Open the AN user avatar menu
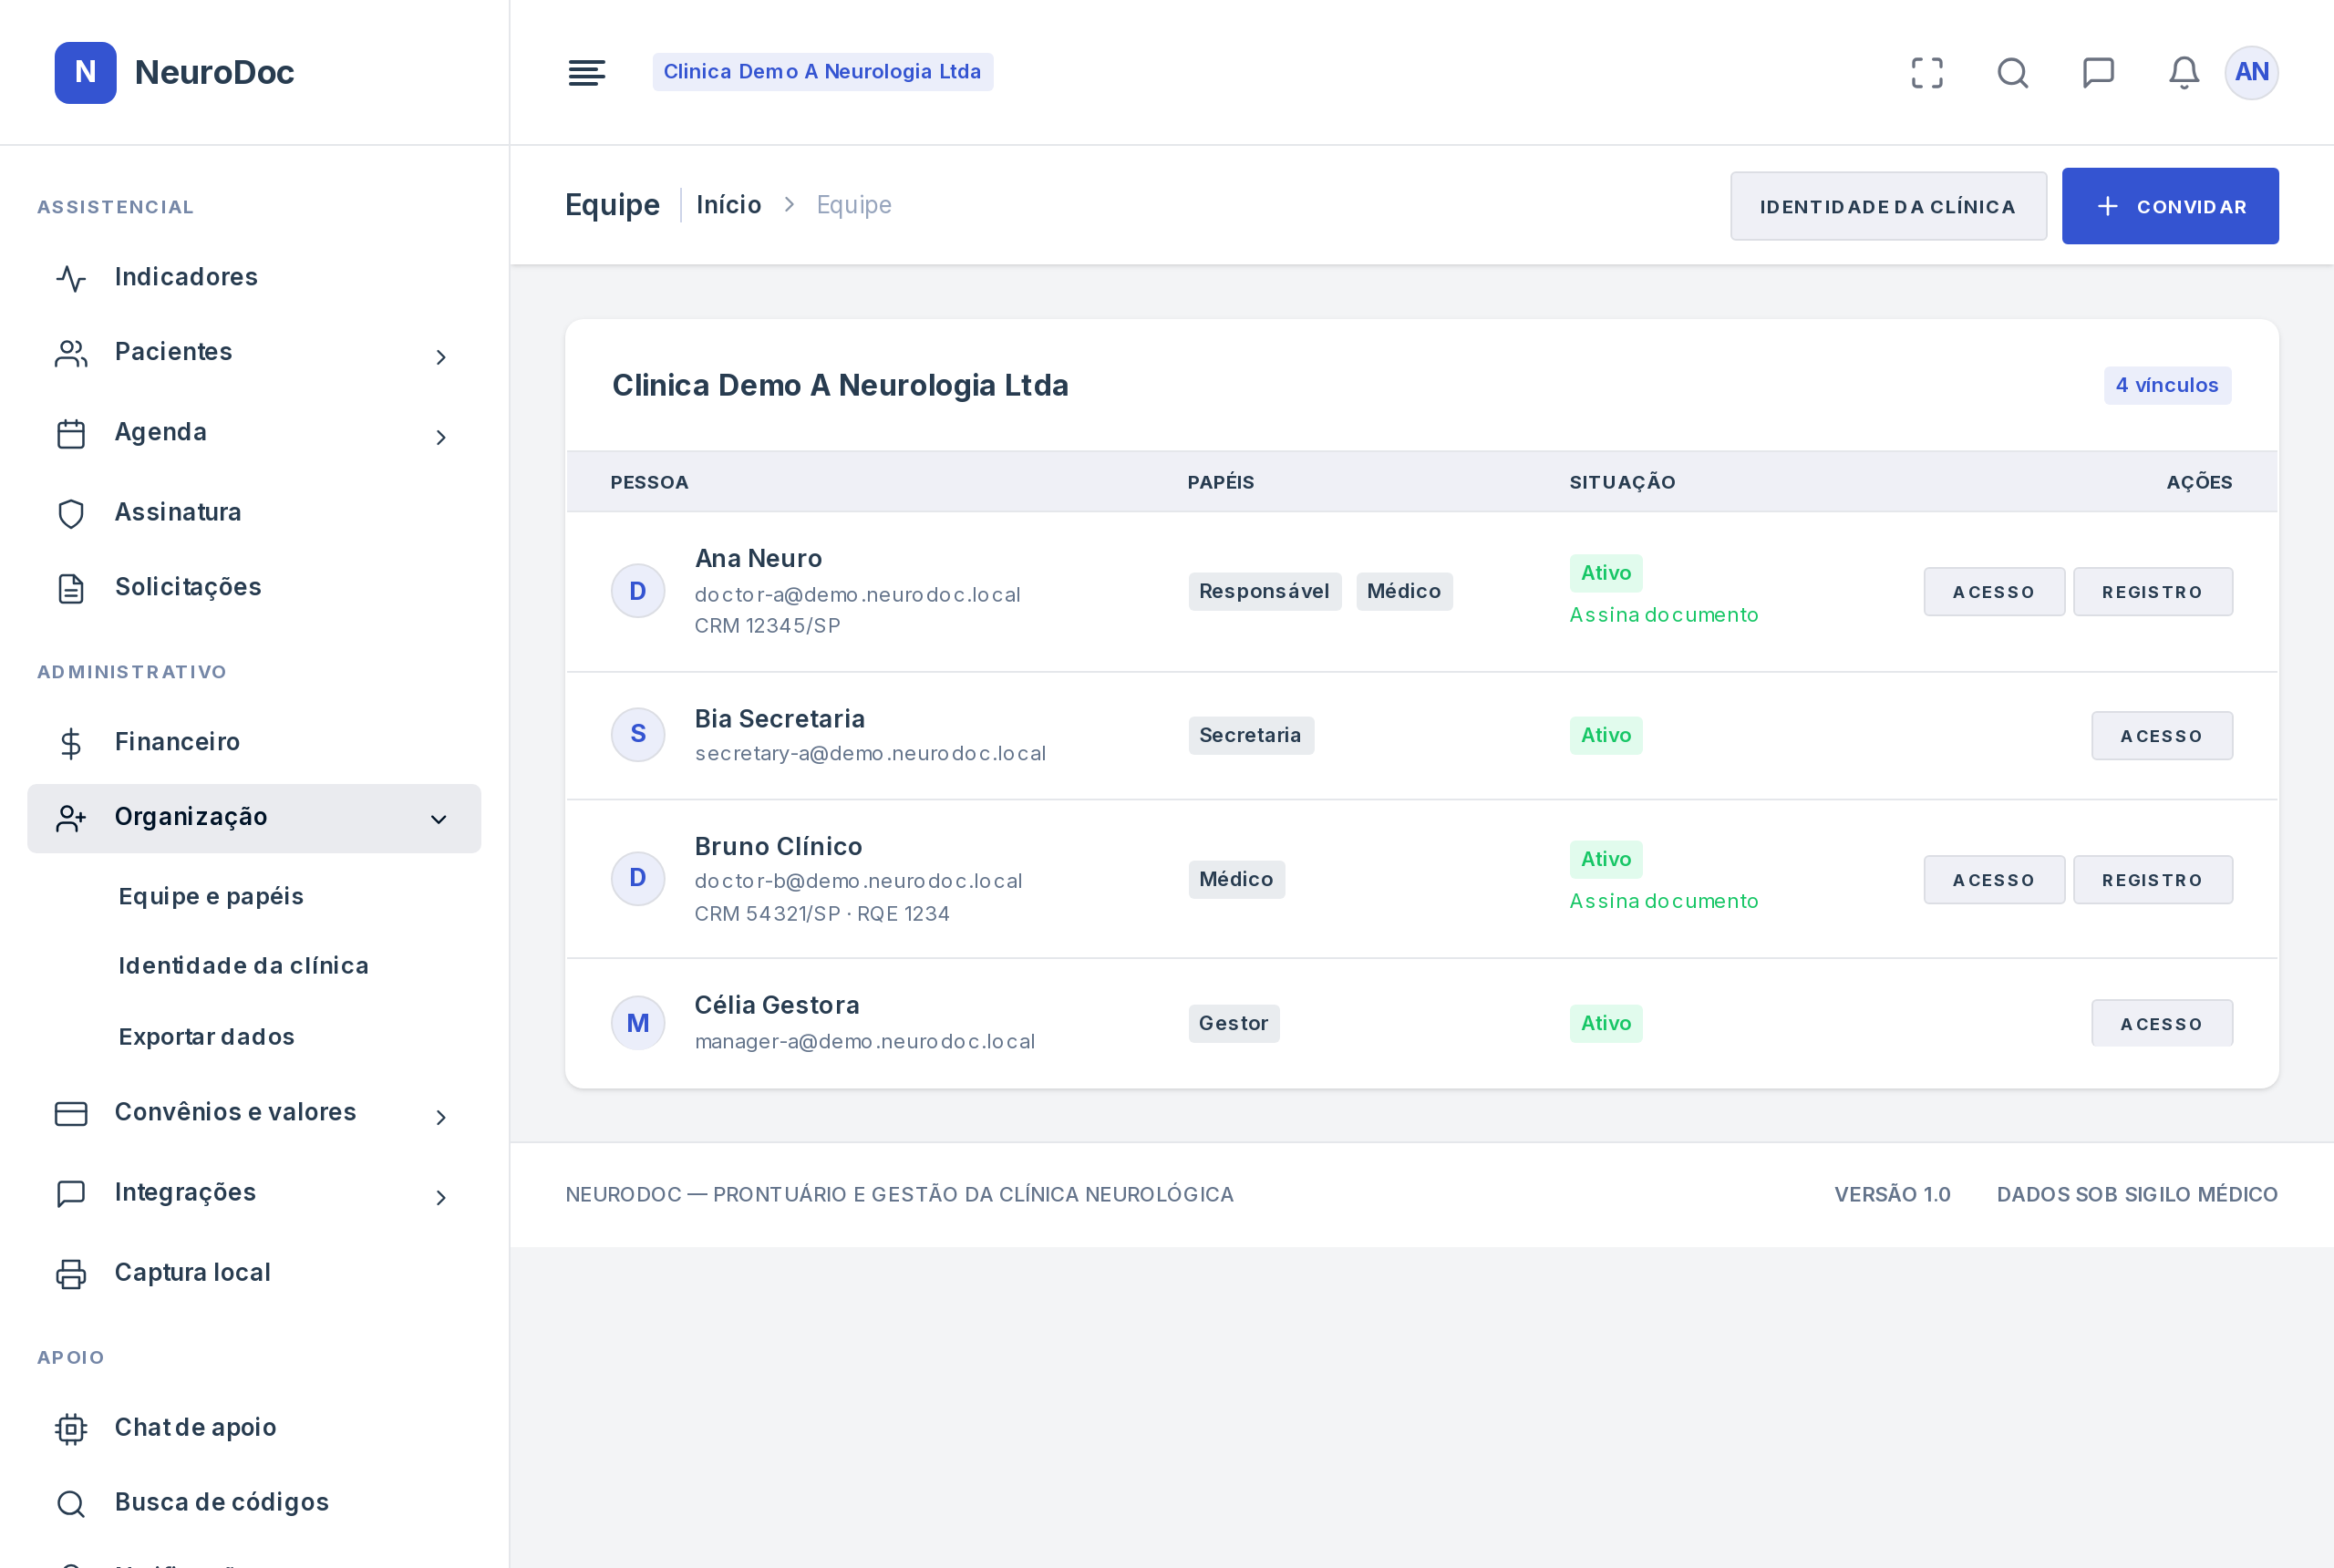The image size is (2334, 1568). 2251,72
